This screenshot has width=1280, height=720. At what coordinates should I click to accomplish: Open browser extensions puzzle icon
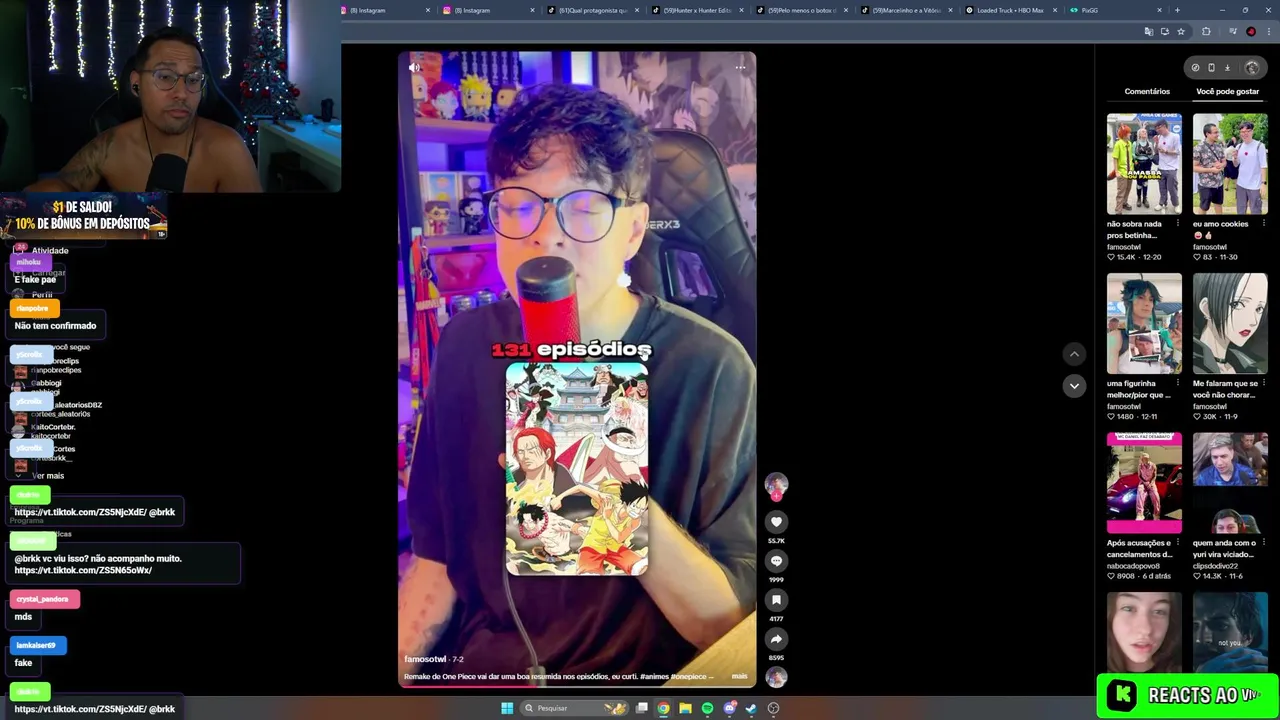(x=1206, y=32)
